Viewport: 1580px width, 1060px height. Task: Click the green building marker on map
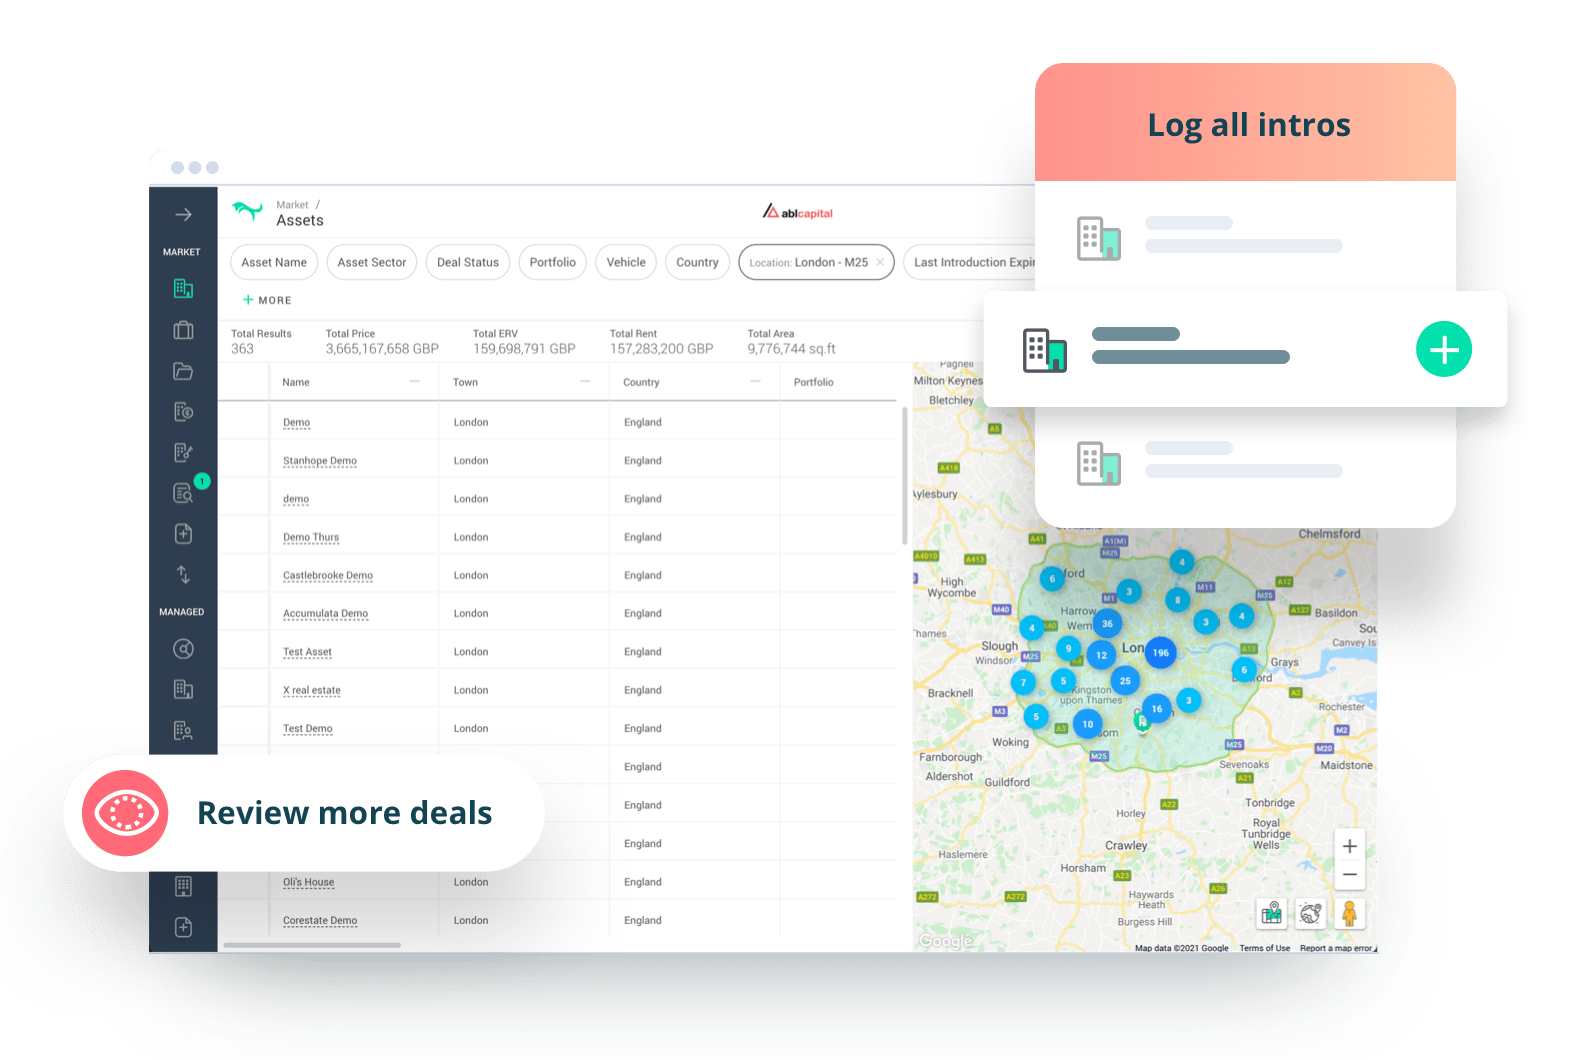[x=1141, y=721]
